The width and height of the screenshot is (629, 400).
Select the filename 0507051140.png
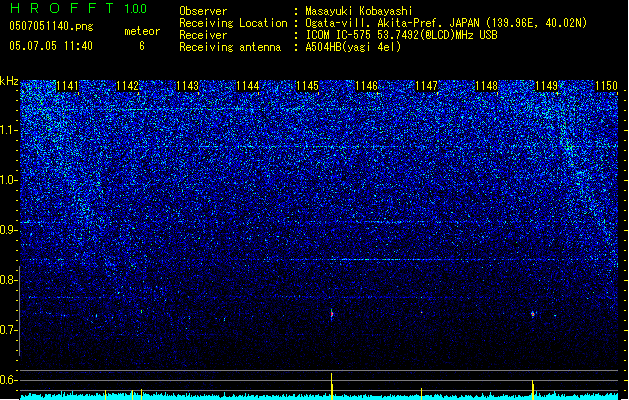click(51, 26)
